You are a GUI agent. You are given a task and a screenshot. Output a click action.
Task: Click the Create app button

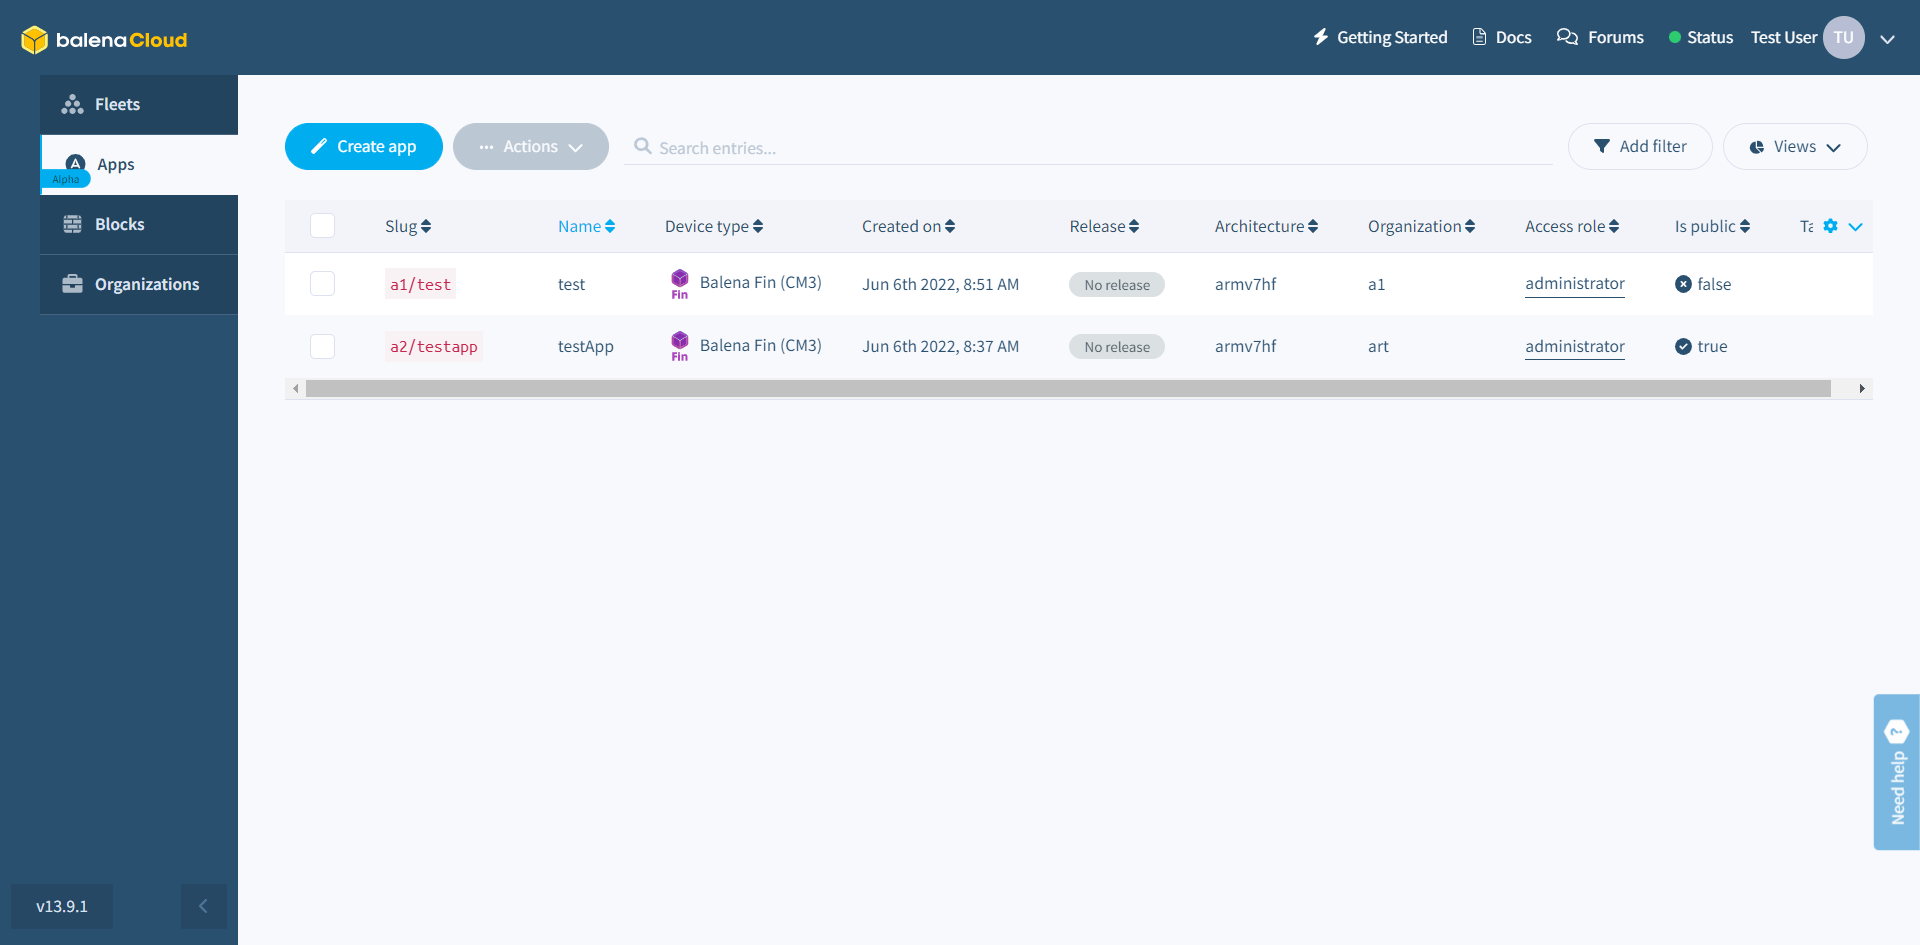[x=363, y=147]
